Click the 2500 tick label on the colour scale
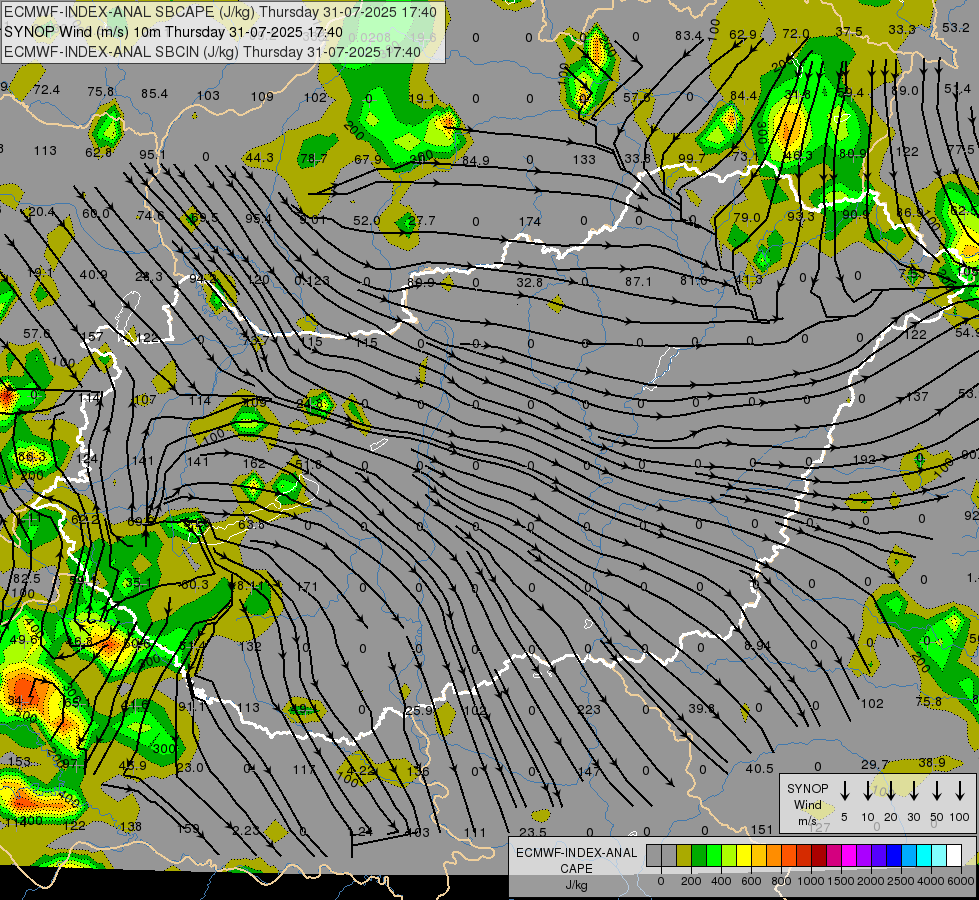This screenshot has width=979, height=900. (x=901, y=881)
